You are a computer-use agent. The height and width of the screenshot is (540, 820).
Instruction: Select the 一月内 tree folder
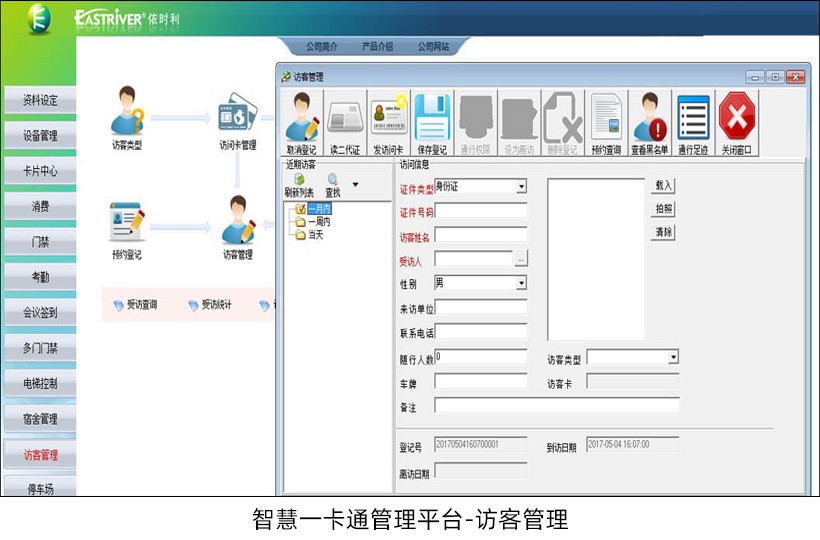(319, 208)
